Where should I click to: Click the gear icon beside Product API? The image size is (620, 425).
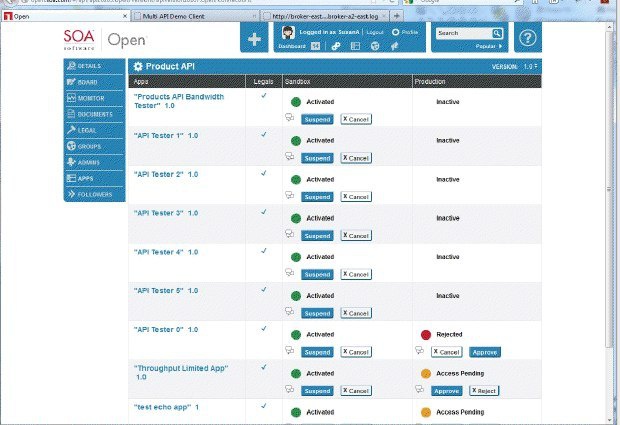click(138, 66)
